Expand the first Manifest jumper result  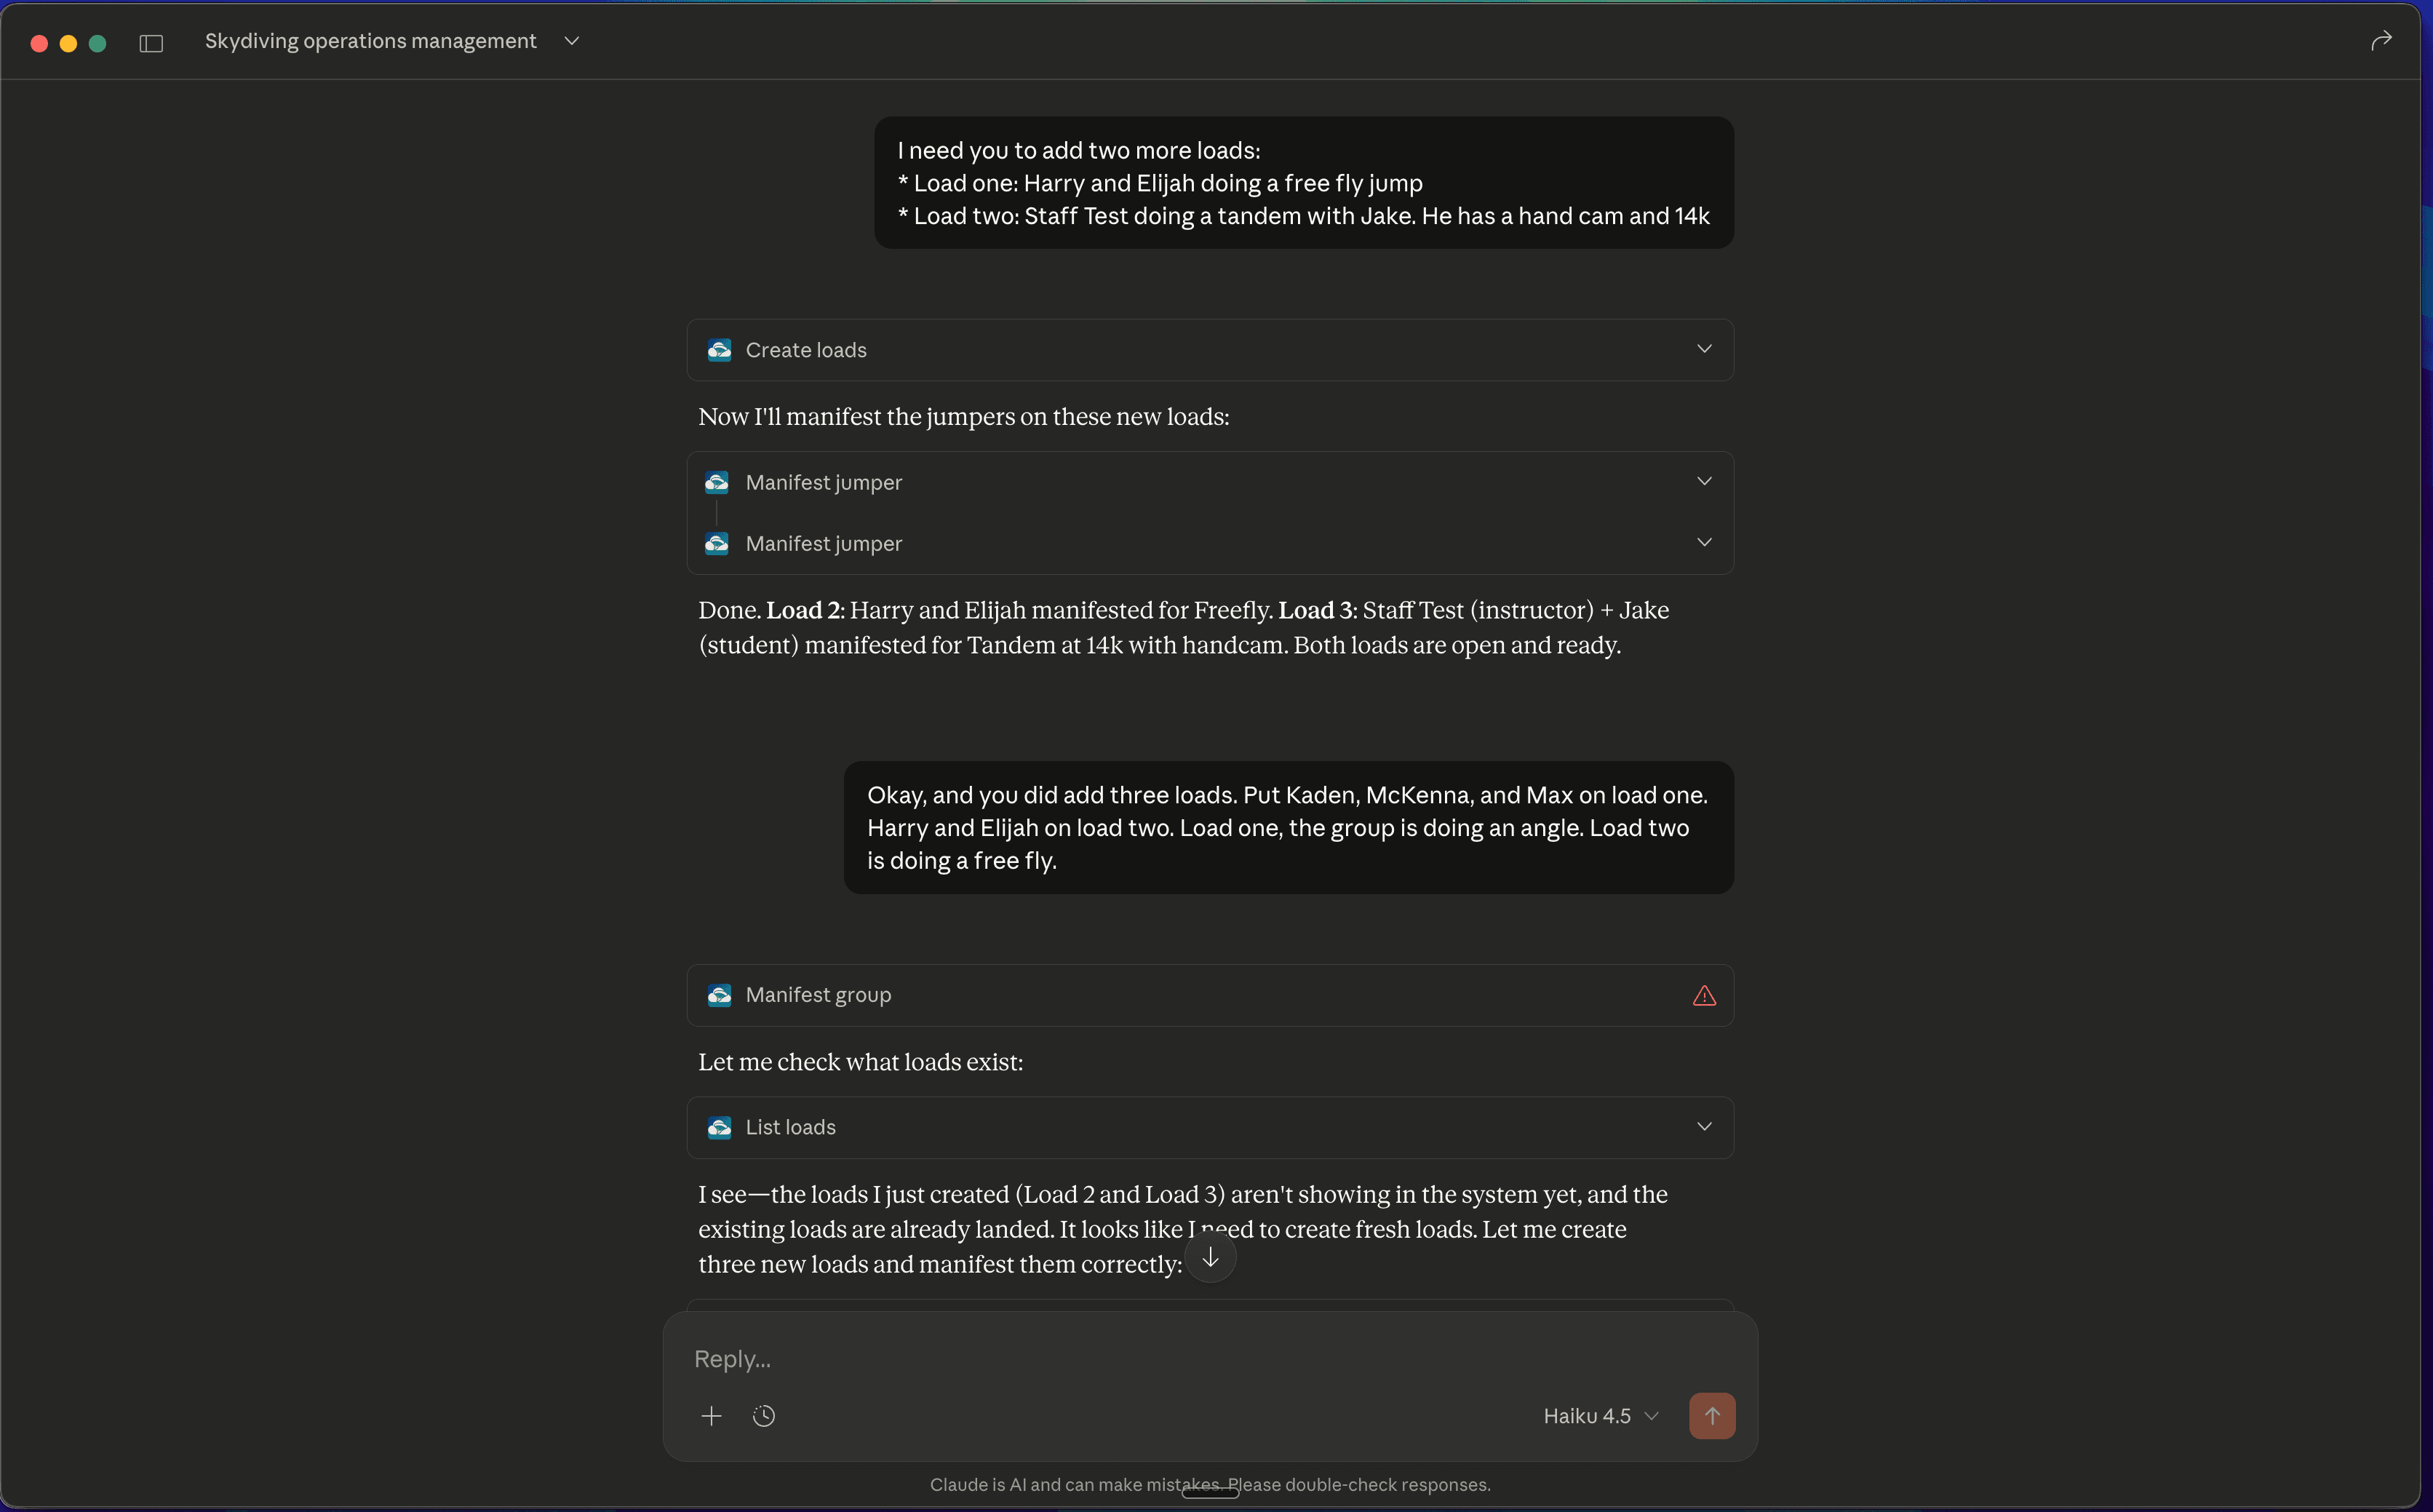click(1703, 481)
